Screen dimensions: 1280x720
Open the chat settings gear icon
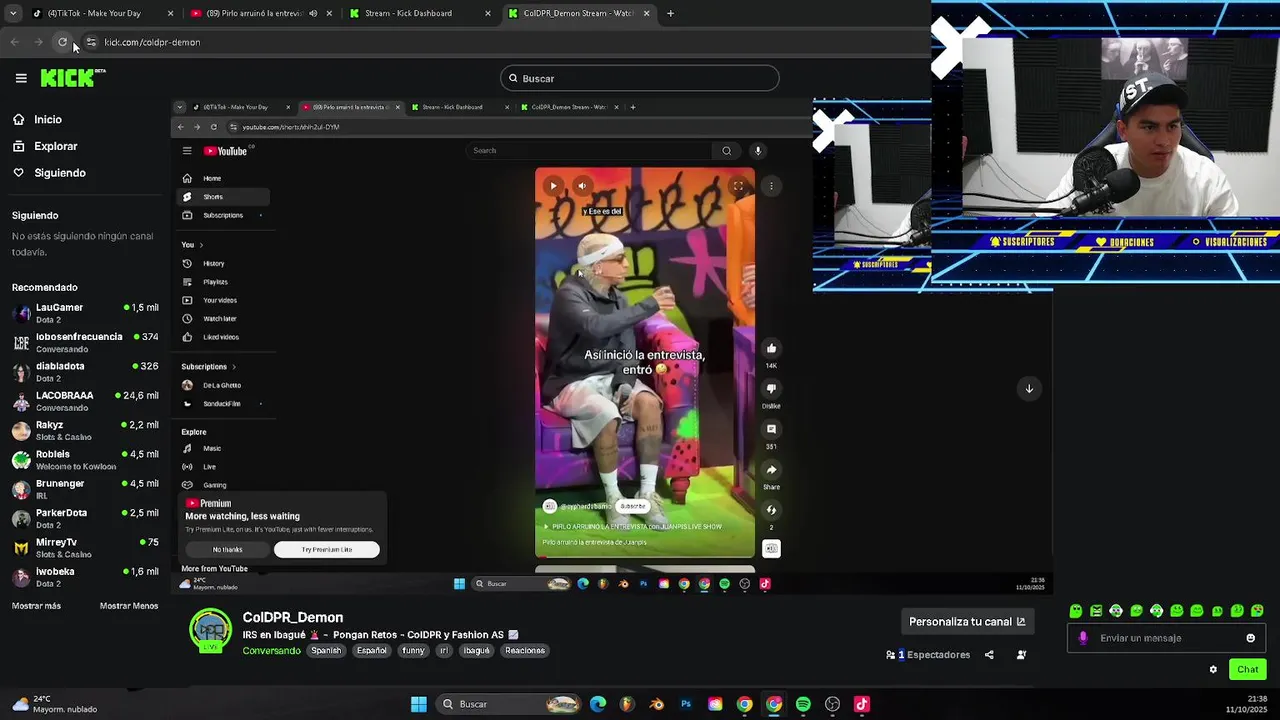(1213, 670)
